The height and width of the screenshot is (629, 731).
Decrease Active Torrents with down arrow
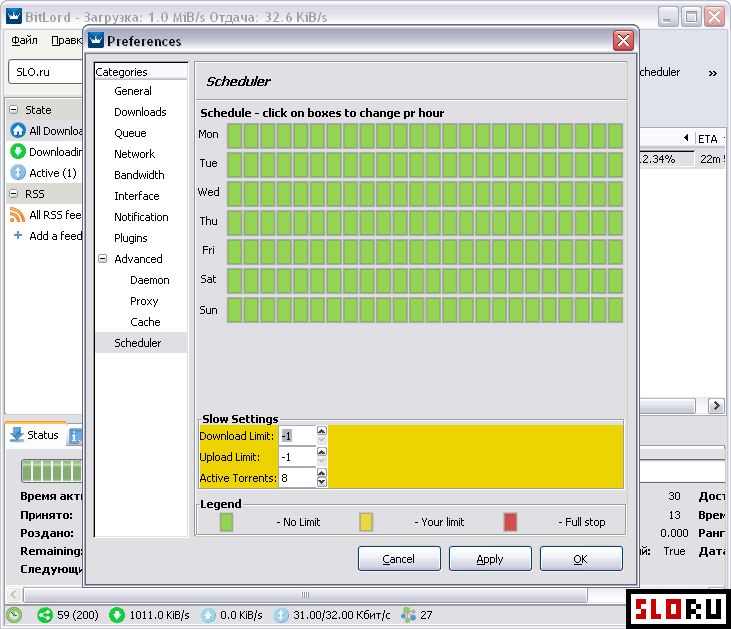point(322,482)
